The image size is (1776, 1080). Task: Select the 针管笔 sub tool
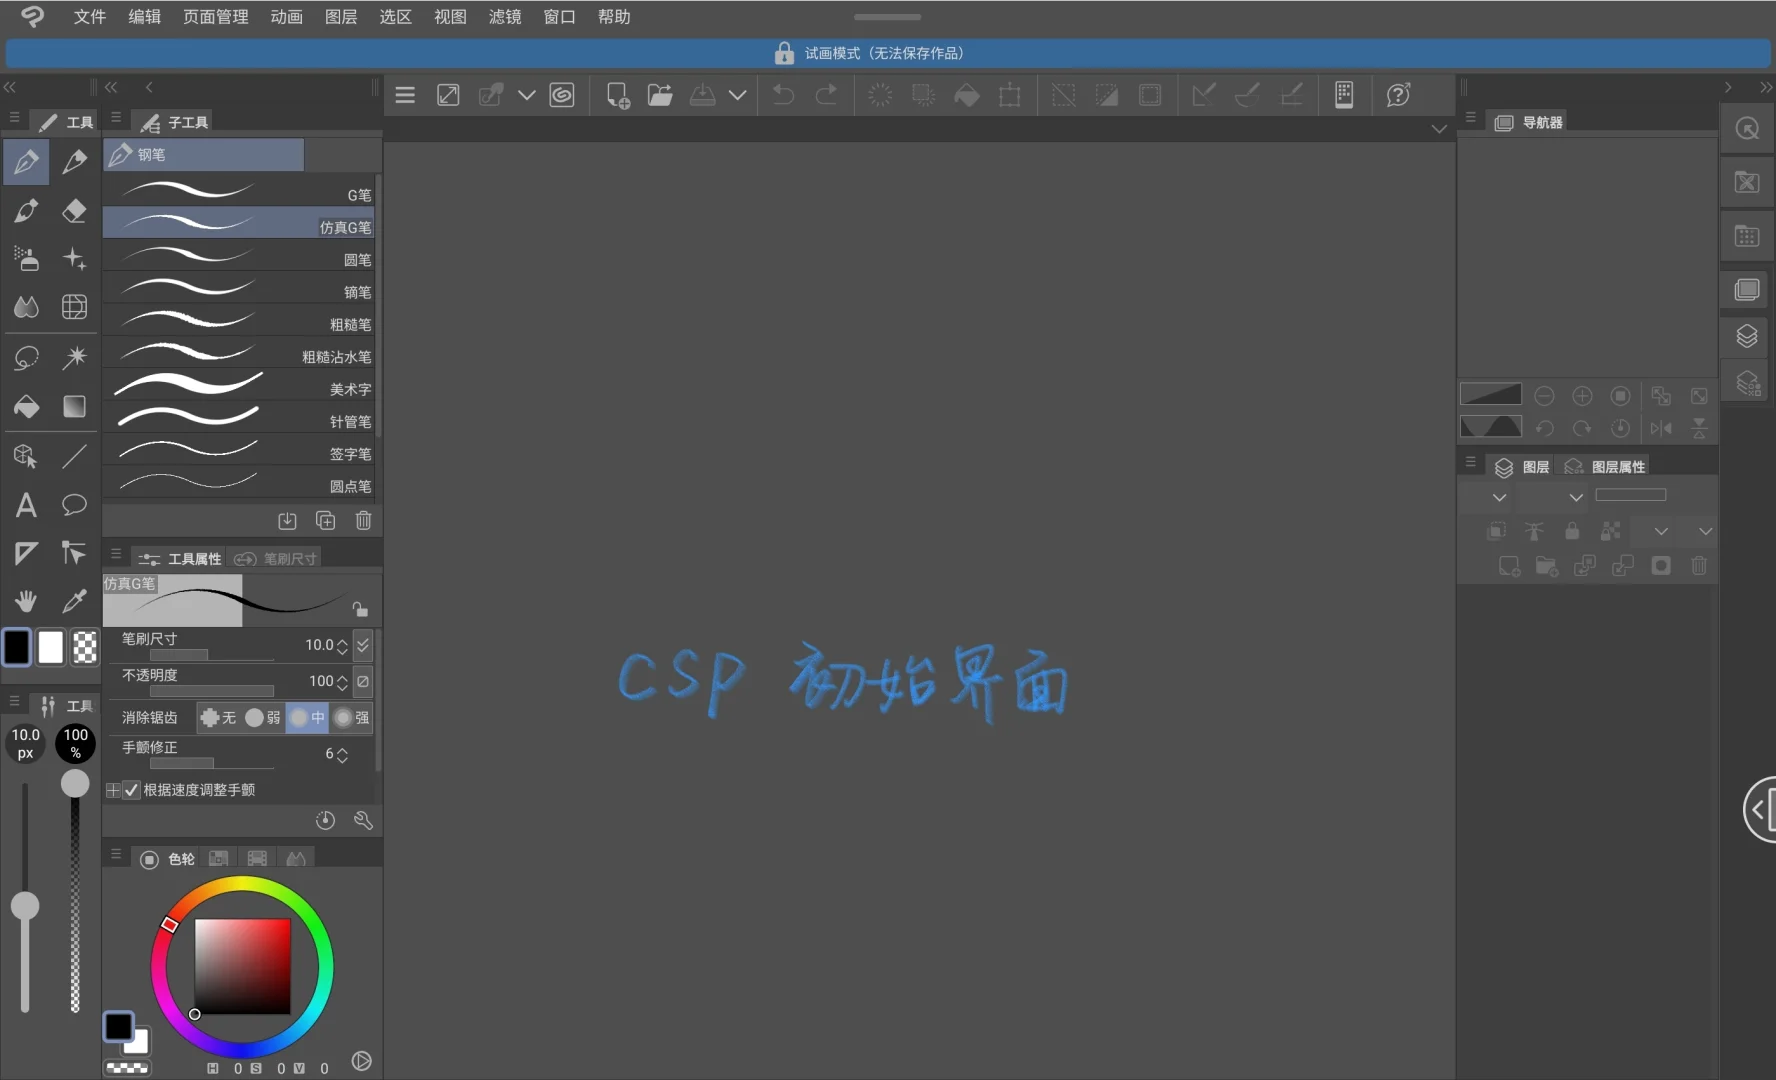click(x=239, y=417)
